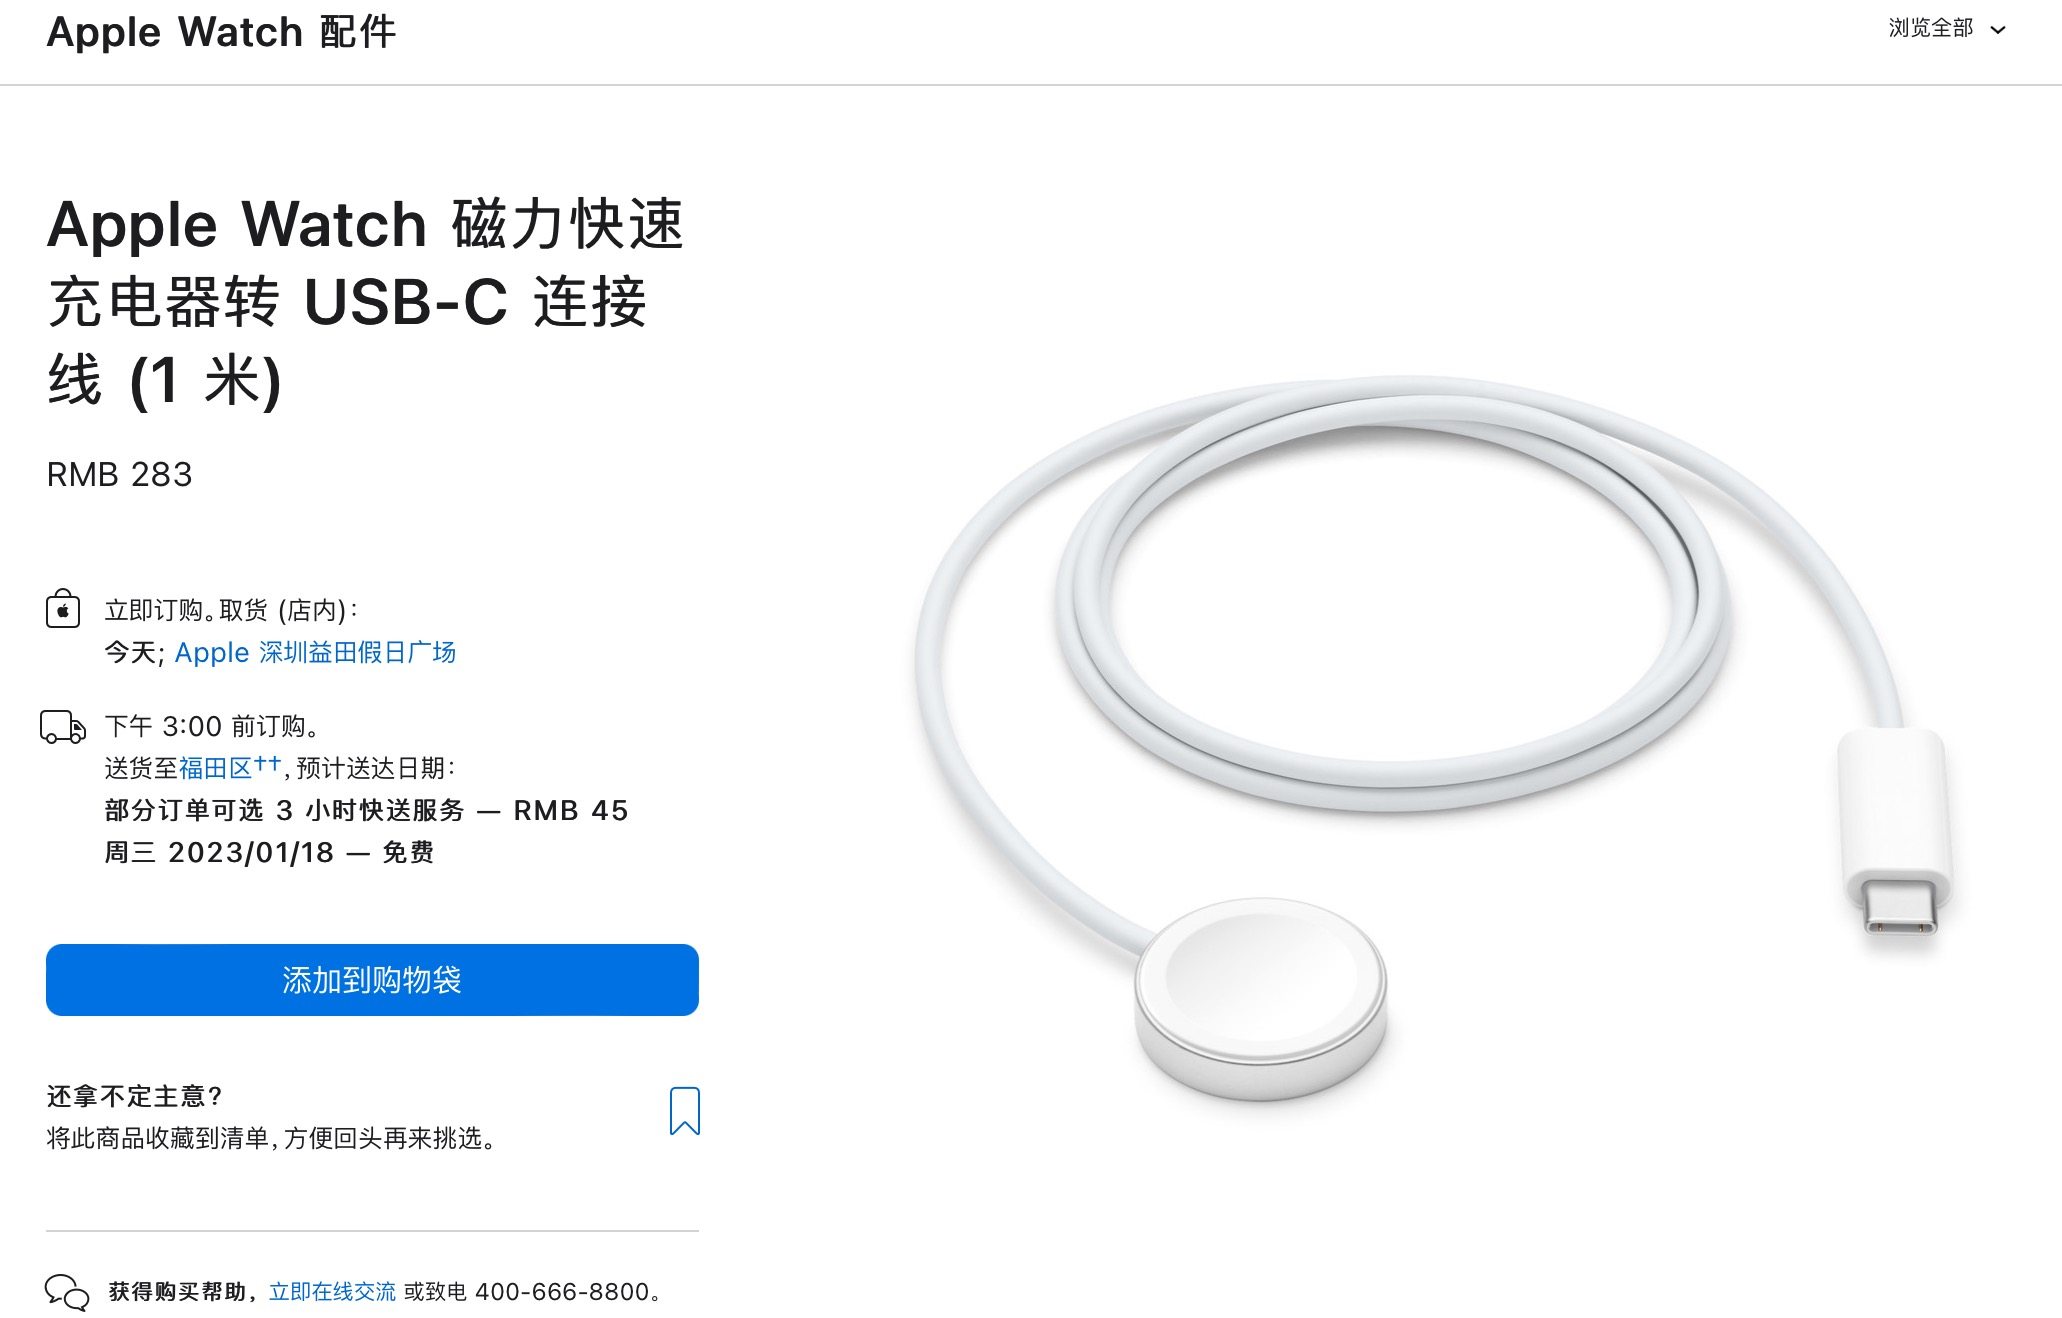Expand the 浏览全部 dropdown
The width and height of the screenshot is (2062, 1318).
pyautogui.click(x=1946, y=29)
